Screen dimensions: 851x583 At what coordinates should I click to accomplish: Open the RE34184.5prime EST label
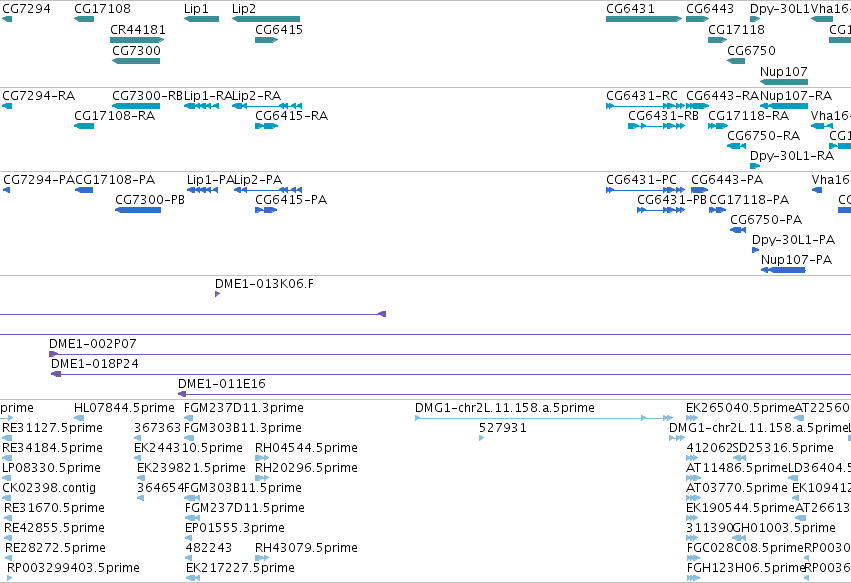click(x=53, y=448)
